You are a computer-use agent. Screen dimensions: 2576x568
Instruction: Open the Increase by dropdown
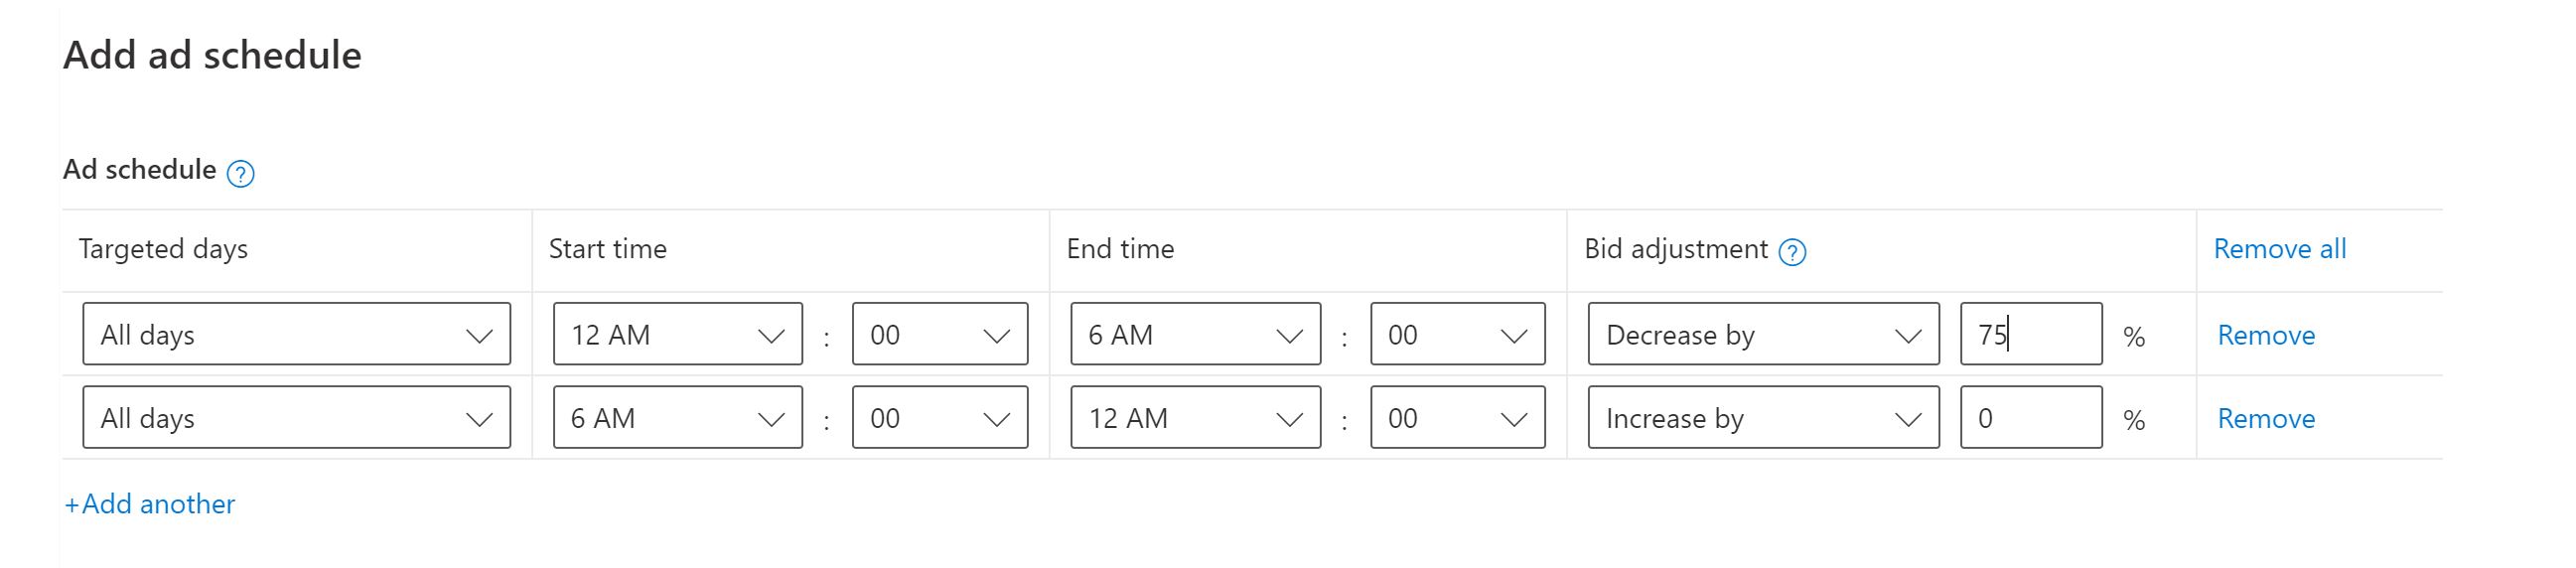click(1763, 417)
